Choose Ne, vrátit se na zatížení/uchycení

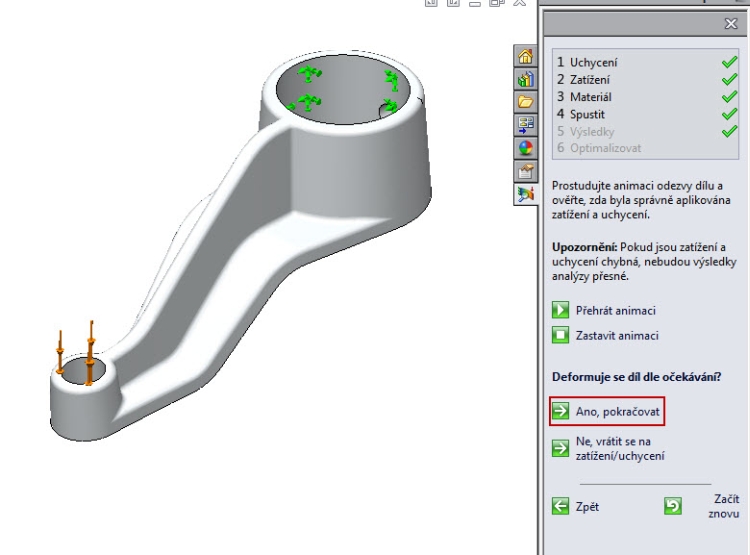(620, 448)
